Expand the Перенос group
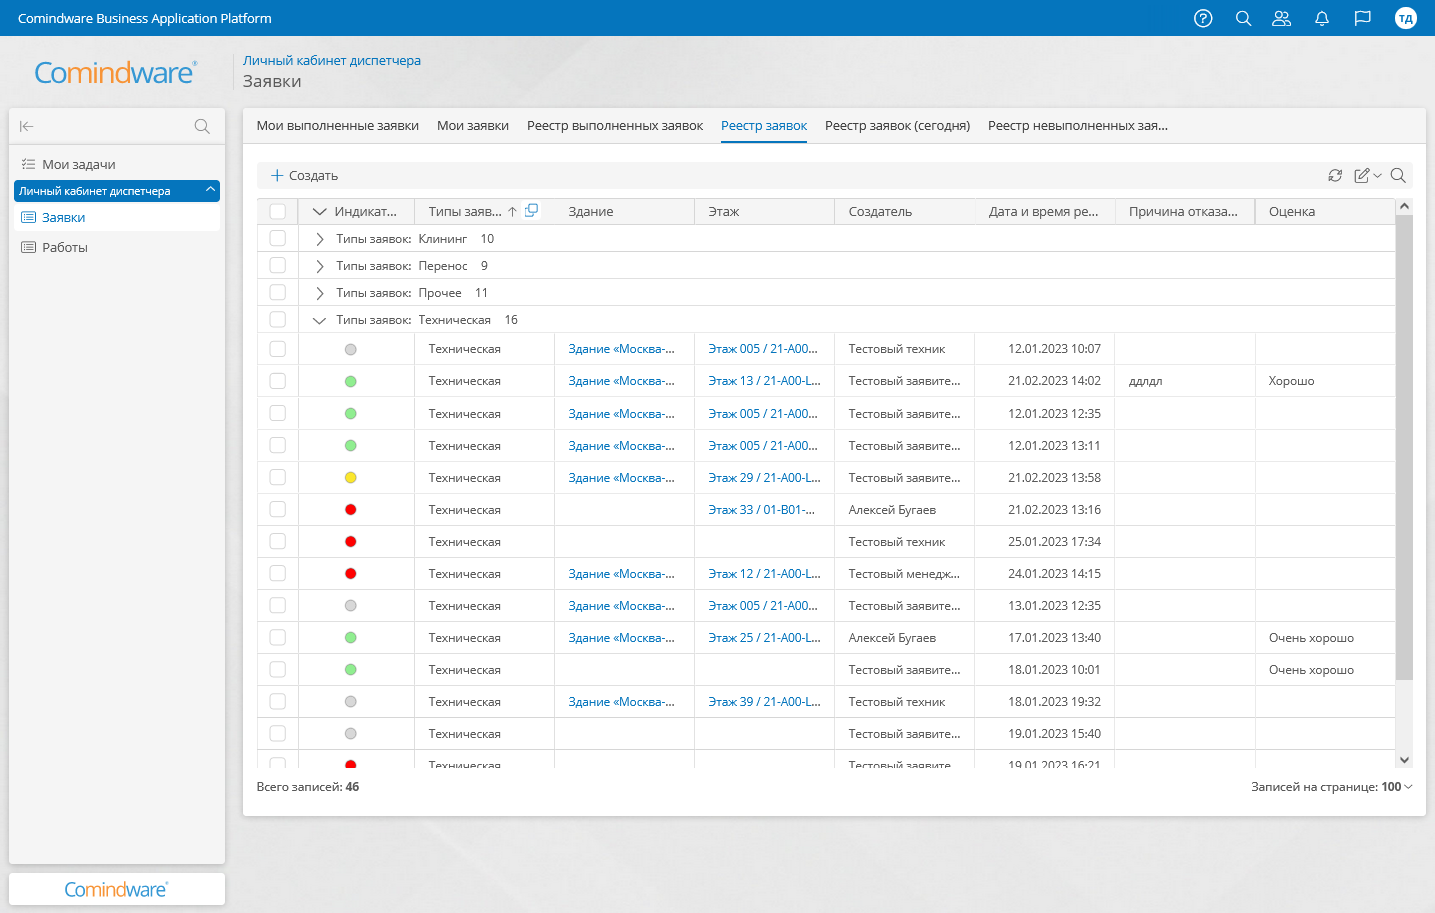This screenshot has width=1435, height=913. tap(319, 266)
